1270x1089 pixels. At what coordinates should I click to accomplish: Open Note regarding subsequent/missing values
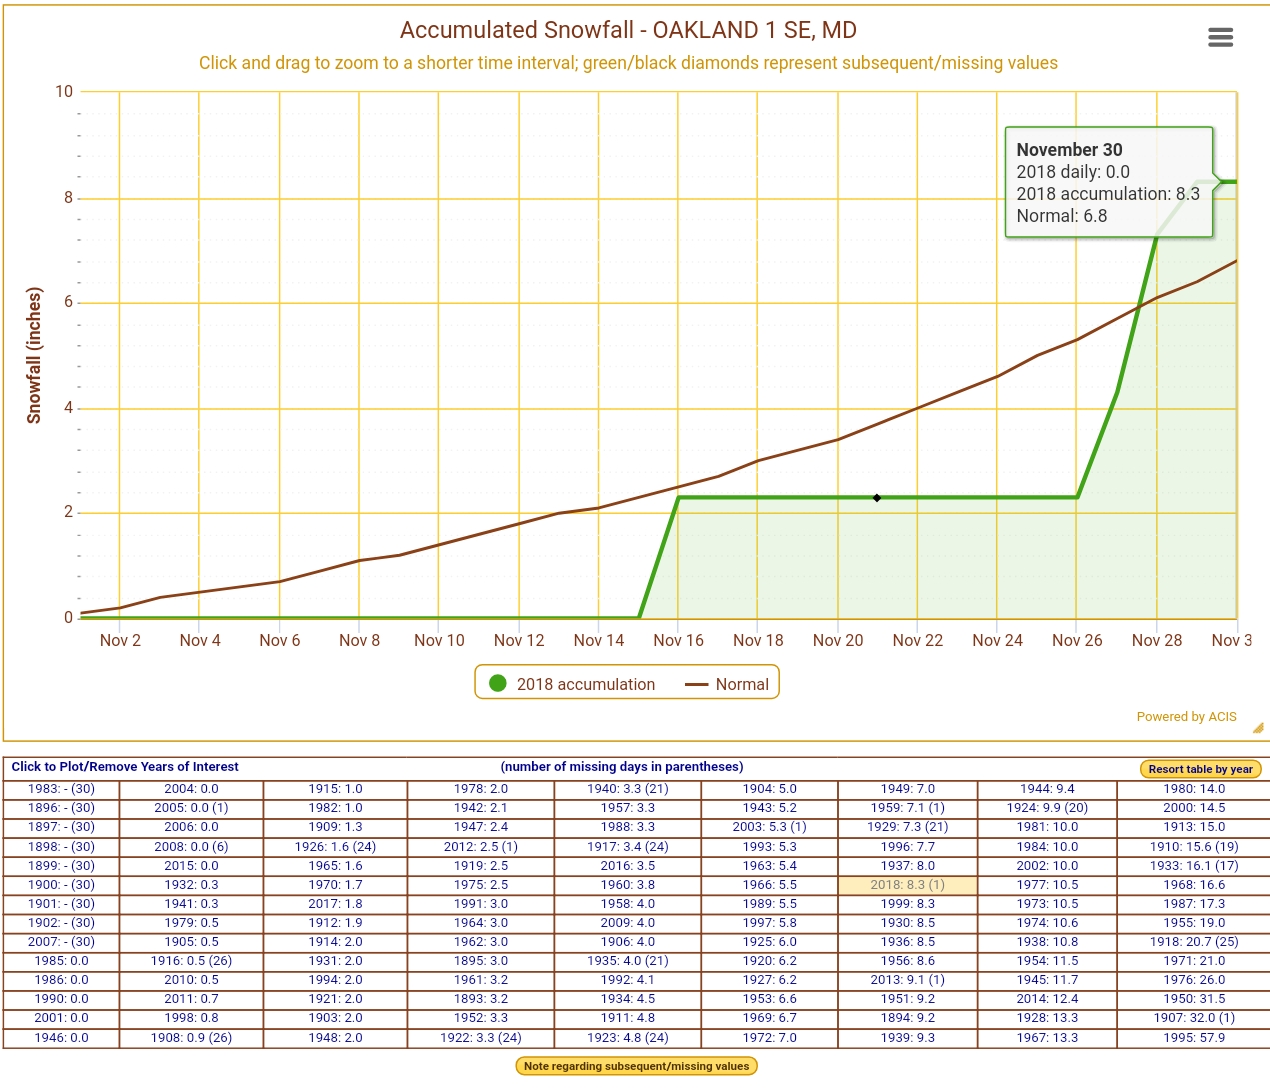pos(636,1066)
